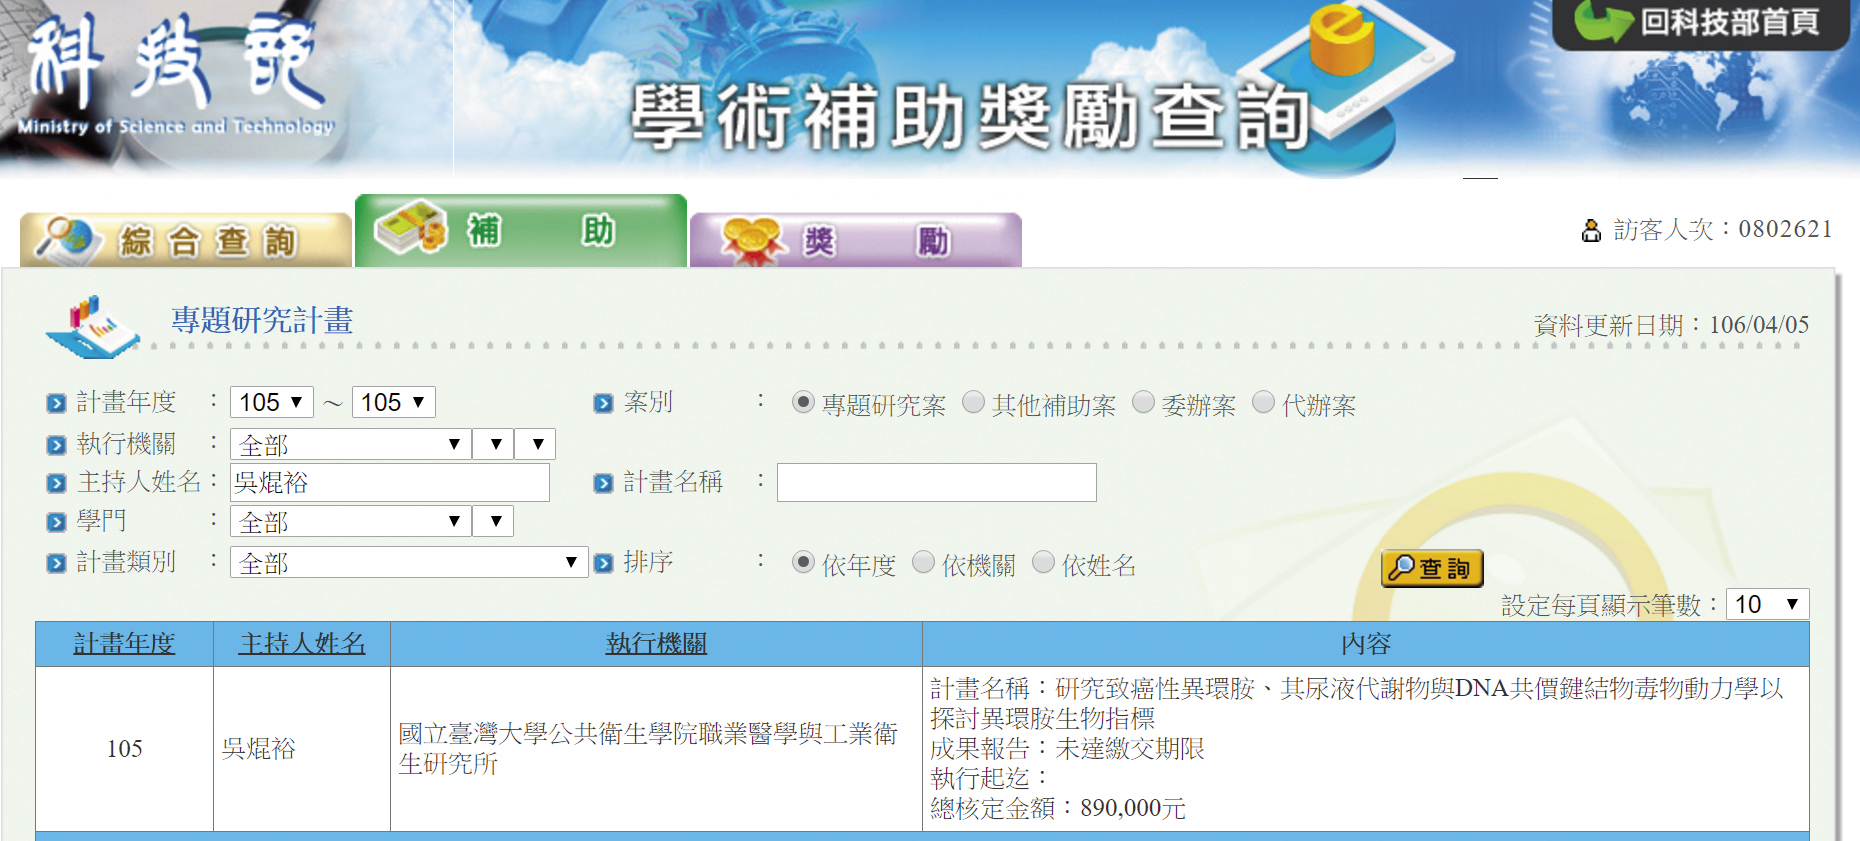Image resolution: width=1860 pixels, height=841 pixels.
Task: Open the 綜合查詢 tab
Action: tap(186, 240)
